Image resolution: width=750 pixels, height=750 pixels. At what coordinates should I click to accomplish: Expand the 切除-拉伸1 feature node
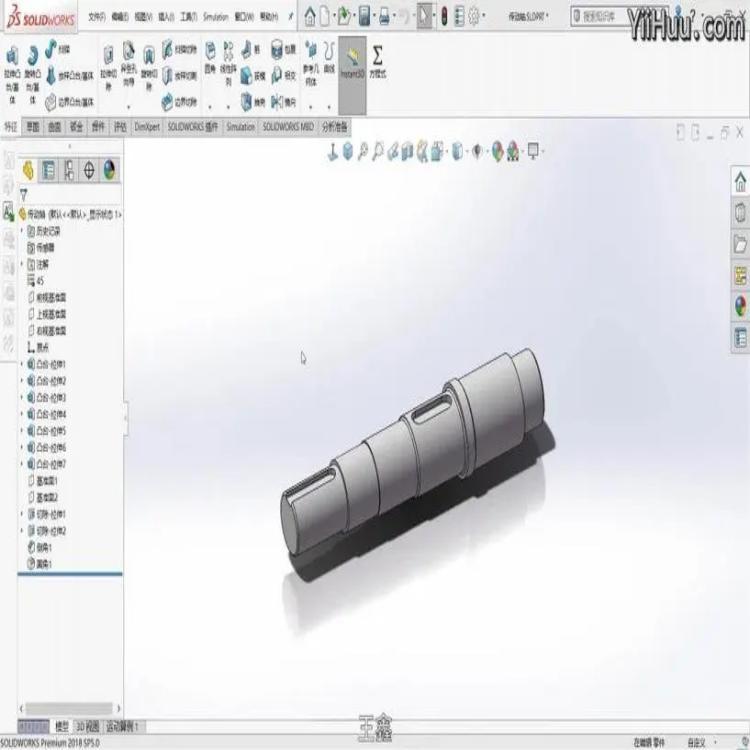click(21, 514)
